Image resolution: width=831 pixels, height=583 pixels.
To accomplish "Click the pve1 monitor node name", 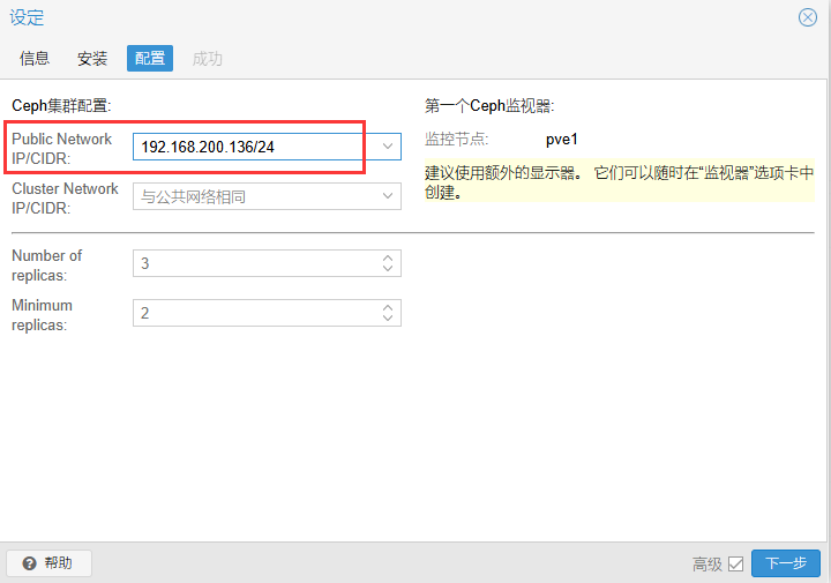I will pos(562,139).
